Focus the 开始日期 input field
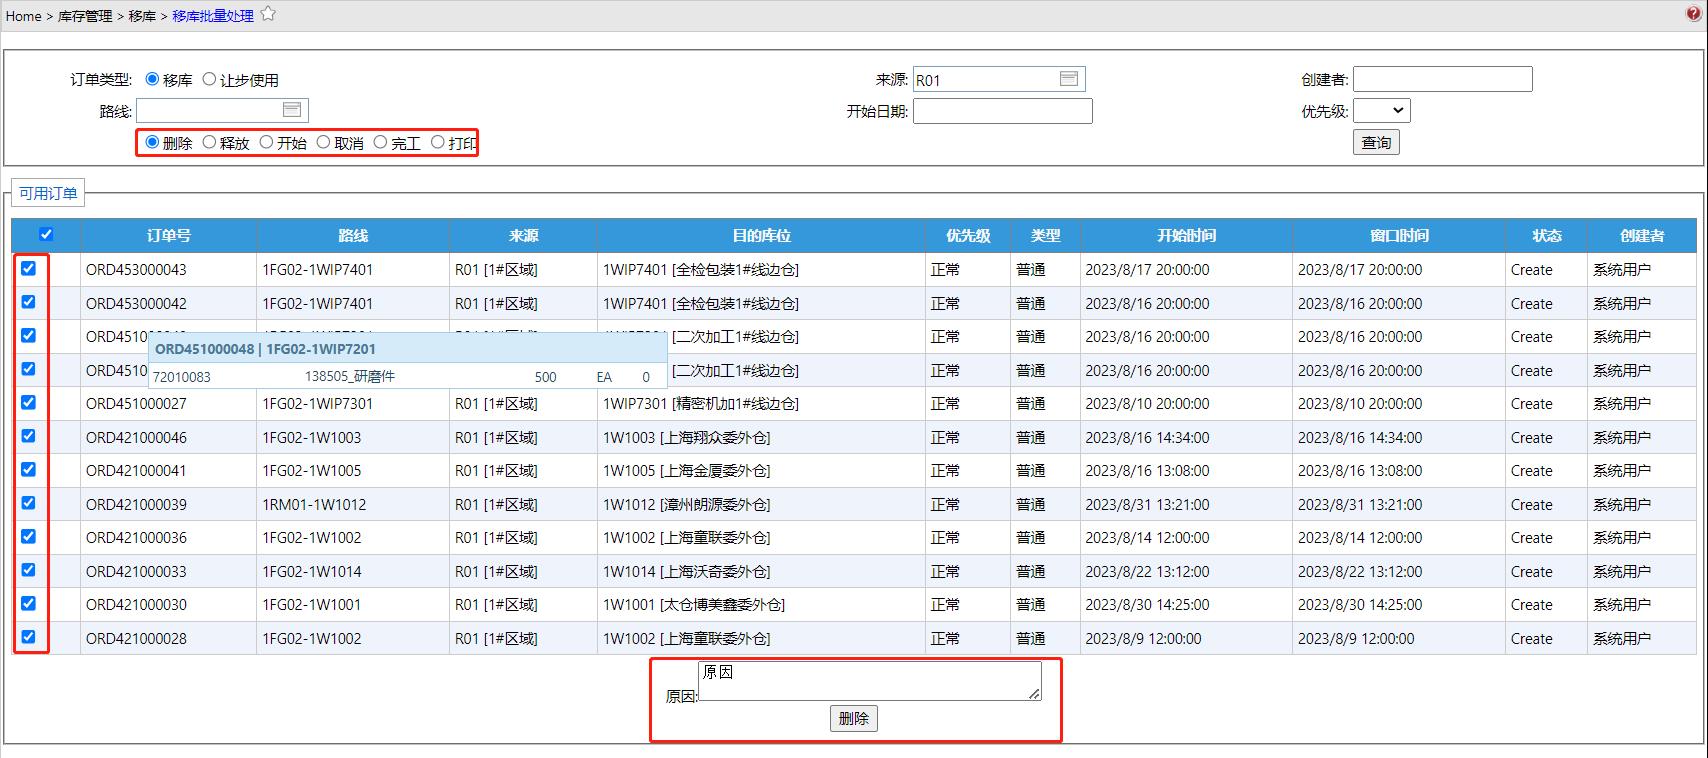Viewport: 1708px width, 758px height. coord(1002,111)
